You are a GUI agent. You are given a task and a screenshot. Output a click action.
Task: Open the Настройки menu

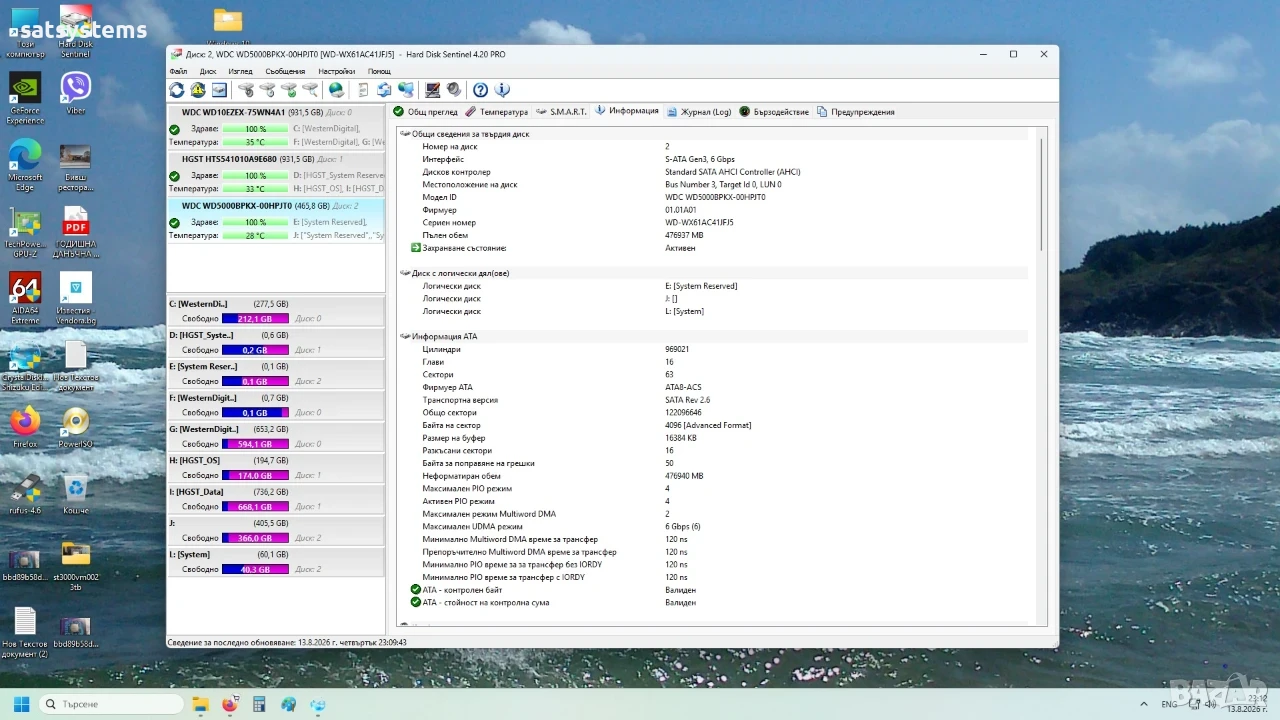(336, 71)
